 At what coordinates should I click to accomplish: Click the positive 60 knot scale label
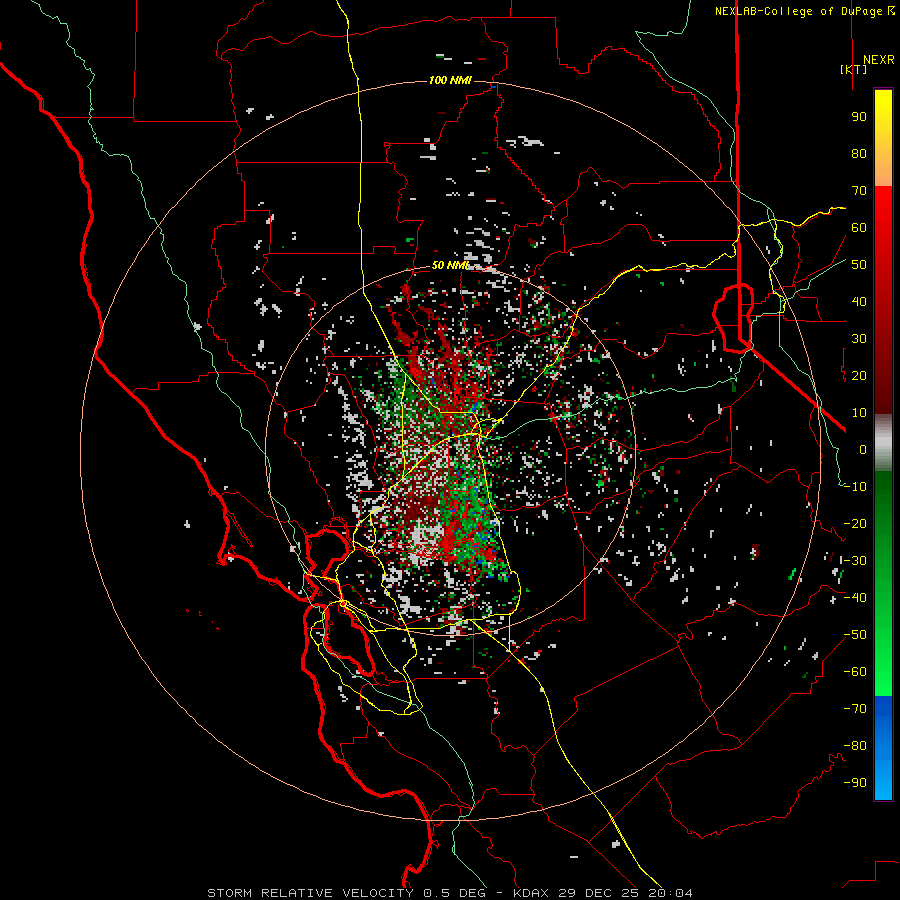(x=859, y=228)
